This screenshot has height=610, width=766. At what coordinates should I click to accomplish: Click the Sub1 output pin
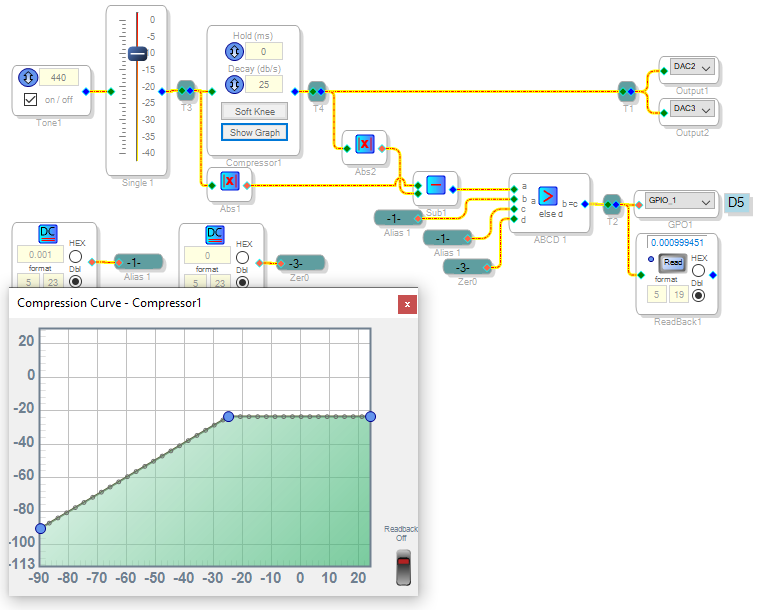point(453,189)
